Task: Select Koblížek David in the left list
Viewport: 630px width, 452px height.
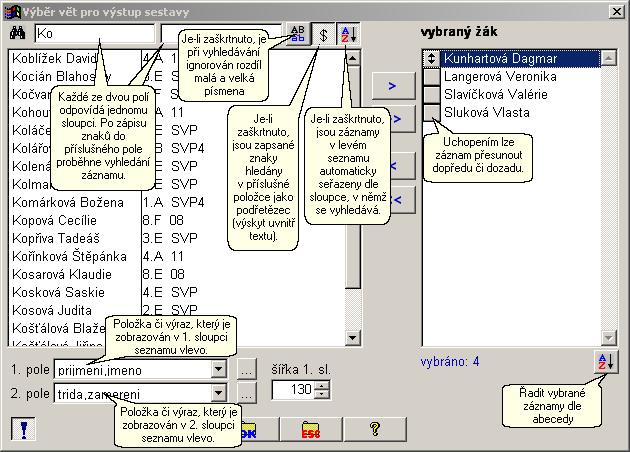Action: (x=55, y=58)
